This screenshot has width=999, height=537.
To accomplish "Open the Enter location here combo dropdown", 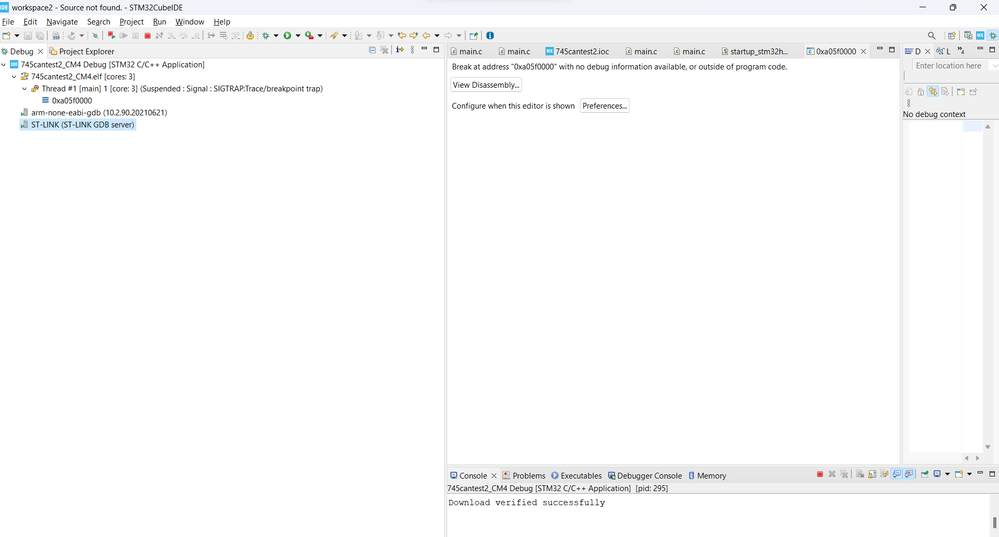I will (995, 66).
